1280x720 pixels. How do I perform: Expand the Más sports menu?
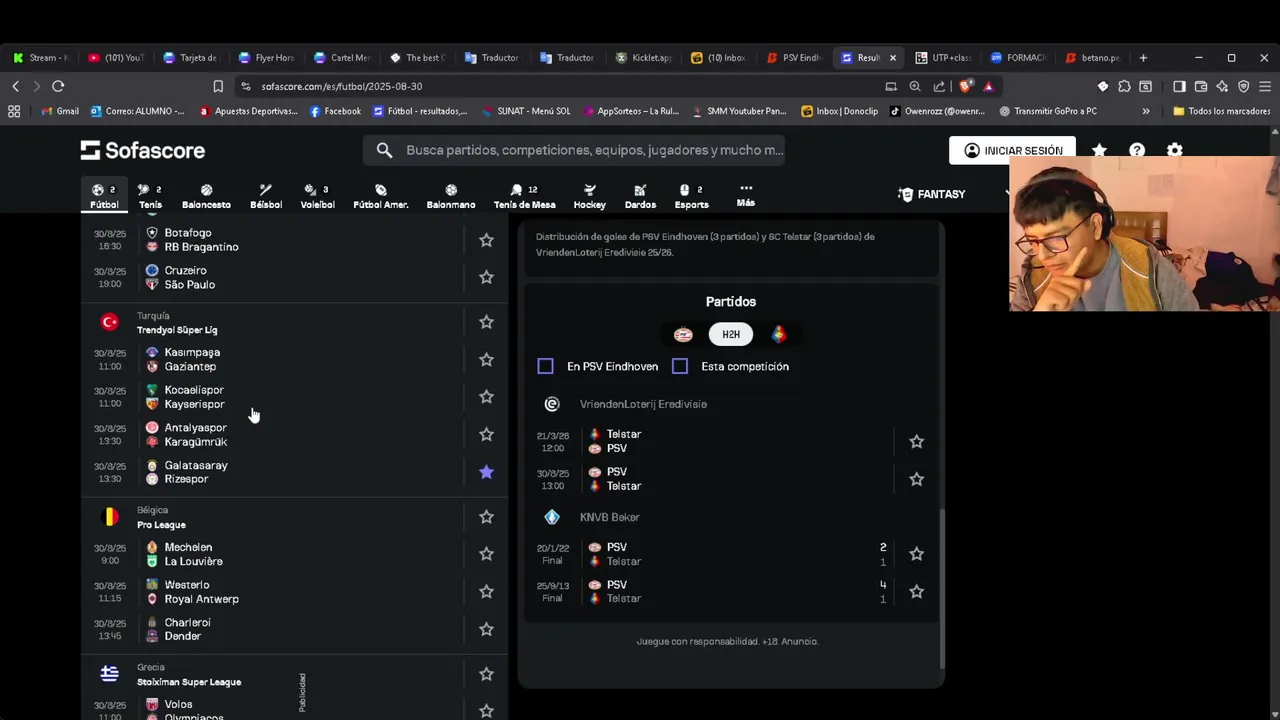[746, 195]
